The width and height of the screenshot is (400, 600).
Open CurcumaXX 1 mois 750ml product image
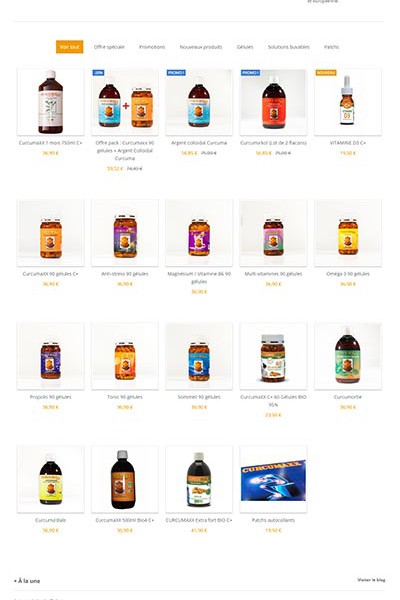point(51,102)
